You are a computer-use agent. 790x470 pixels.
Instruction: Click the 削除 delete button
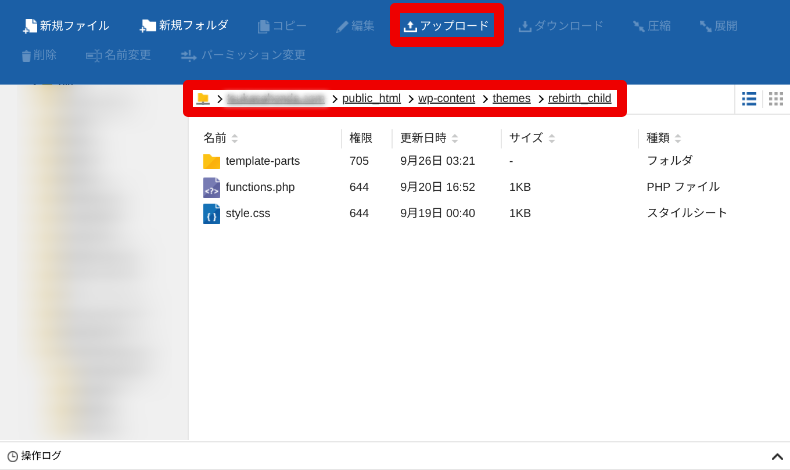[39, 55]
